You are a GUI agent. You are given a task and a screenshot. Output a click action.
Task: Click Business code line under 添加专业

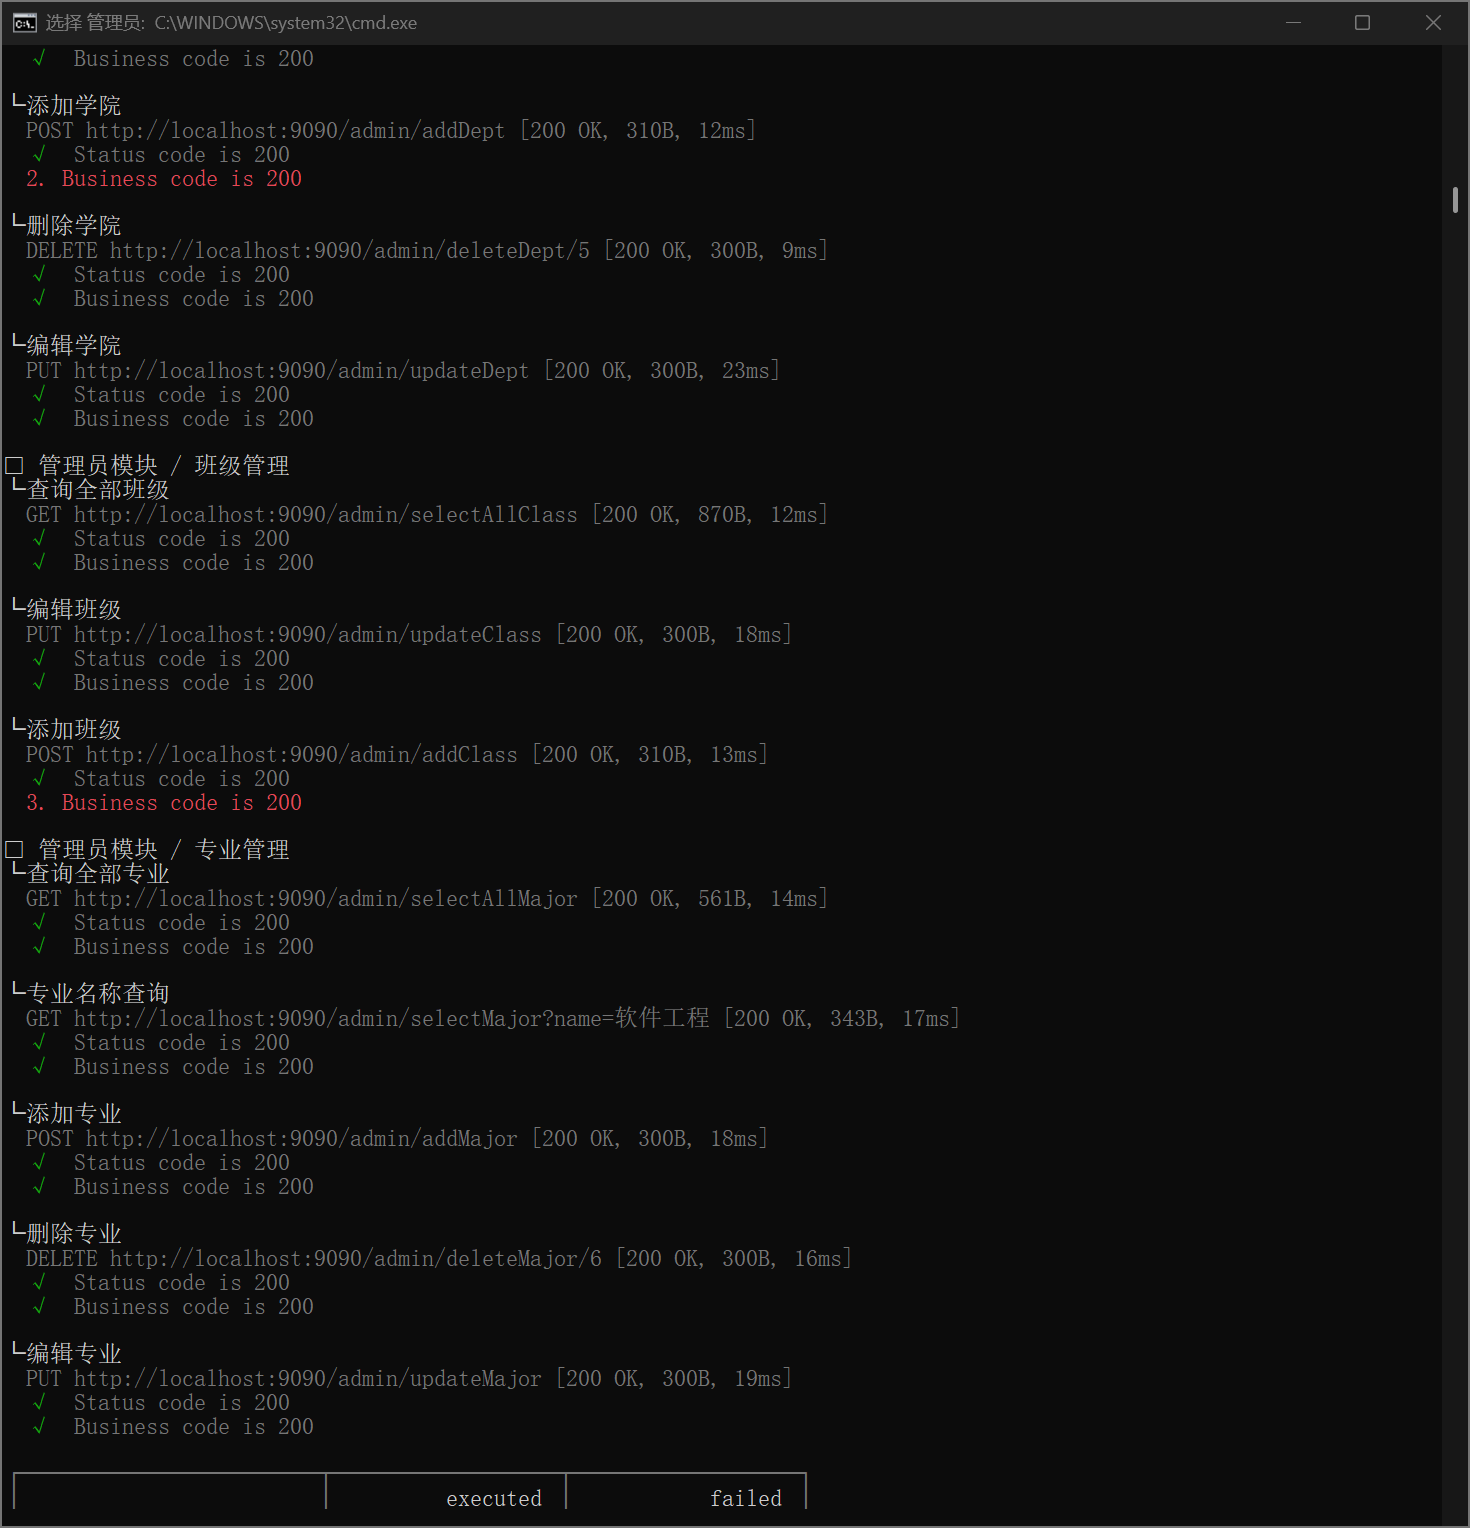click(x=173, y=1187)
